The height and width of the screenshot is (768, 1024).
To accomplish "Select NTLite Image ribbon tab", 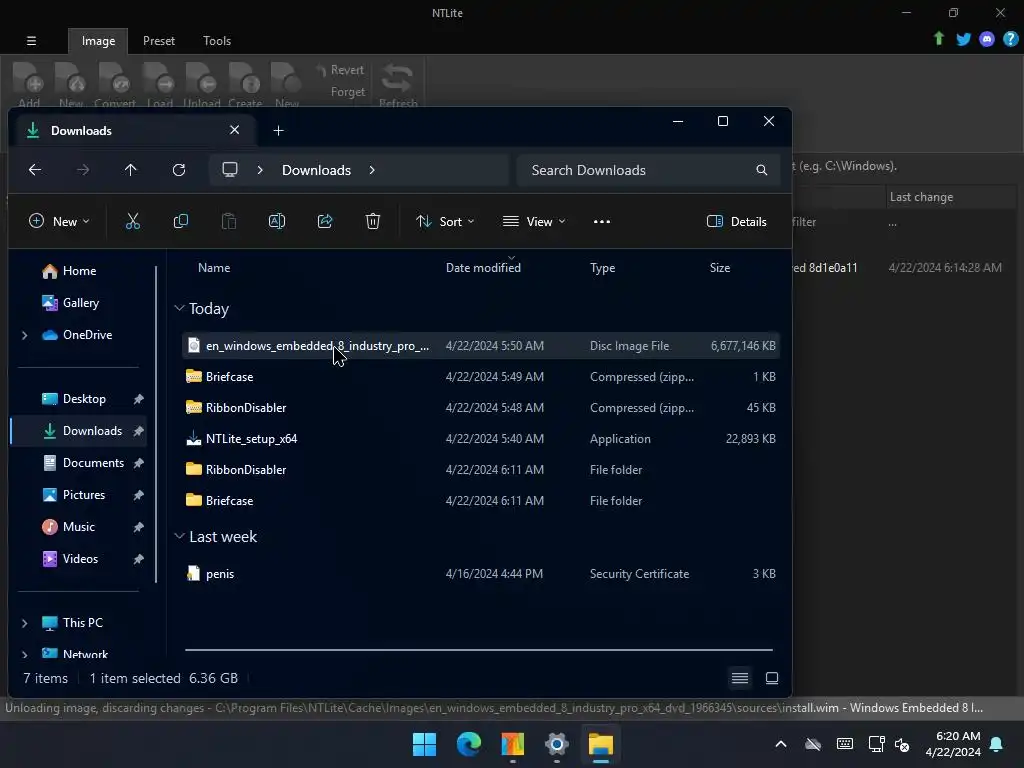I will pos(99,40).
